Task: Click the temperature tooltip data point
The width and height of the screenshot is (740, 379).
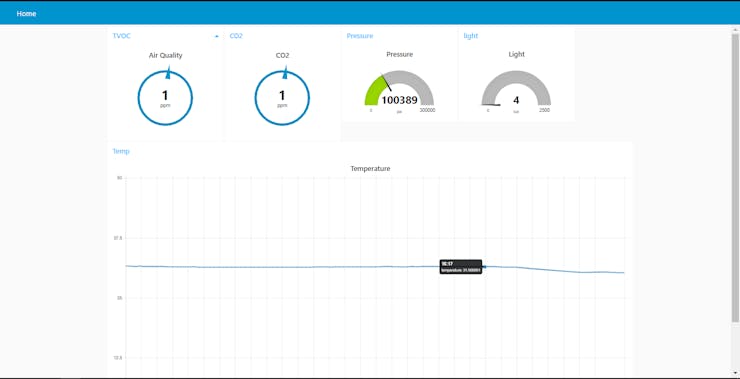Action: tap(484, 267)
